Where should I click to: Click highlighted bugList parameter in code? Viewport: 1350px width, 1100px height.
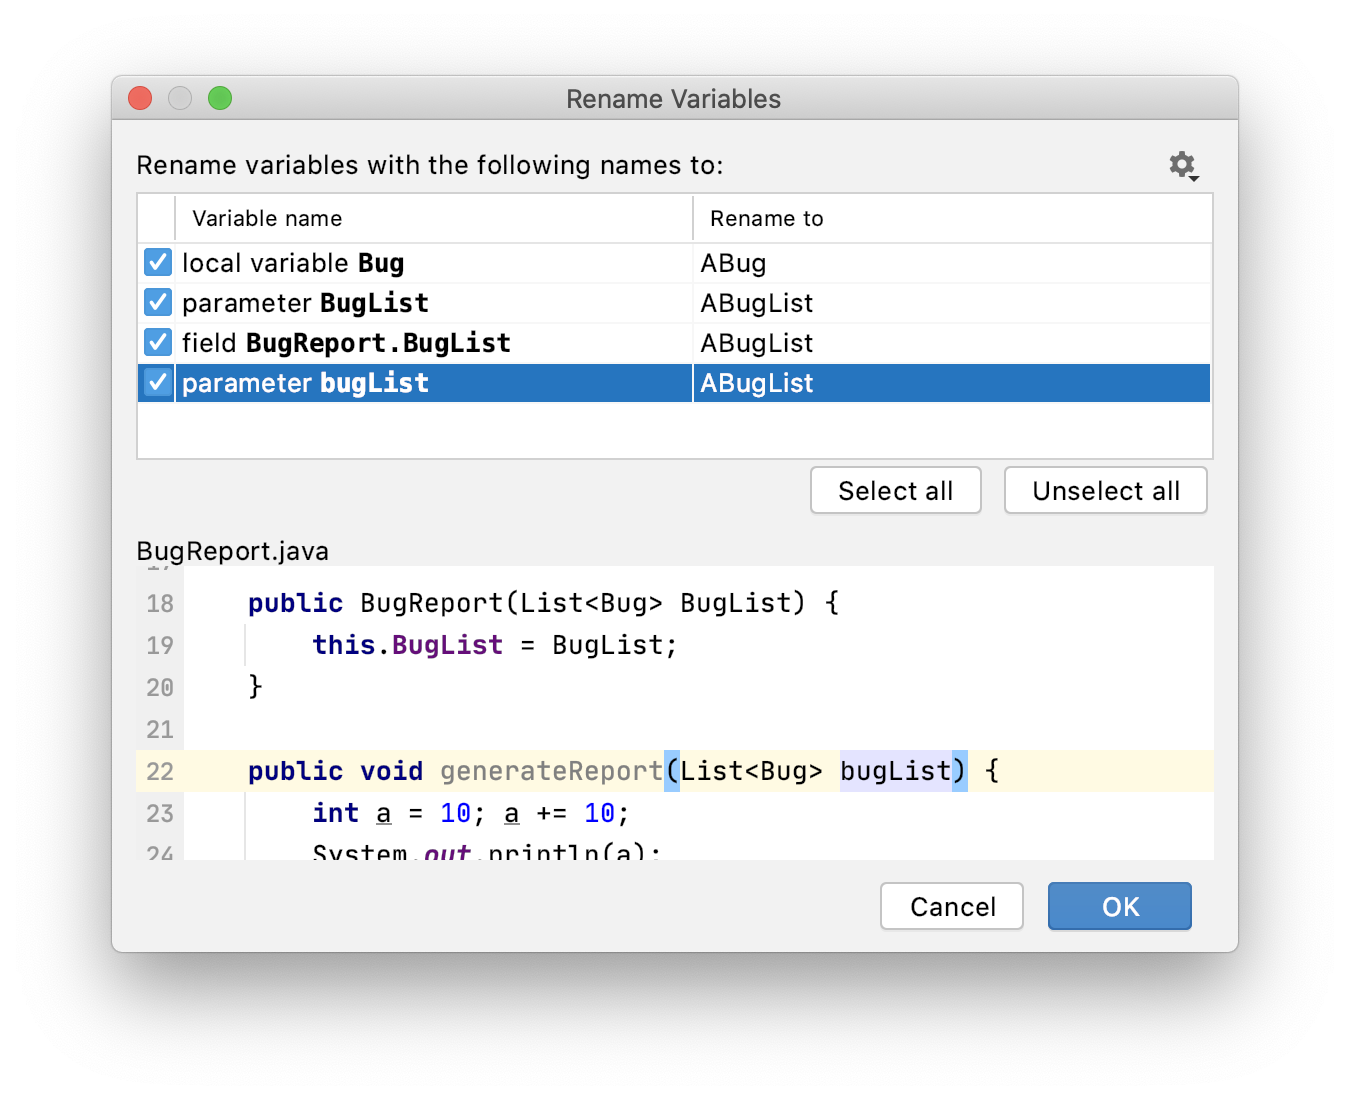(x=895, y=771)
